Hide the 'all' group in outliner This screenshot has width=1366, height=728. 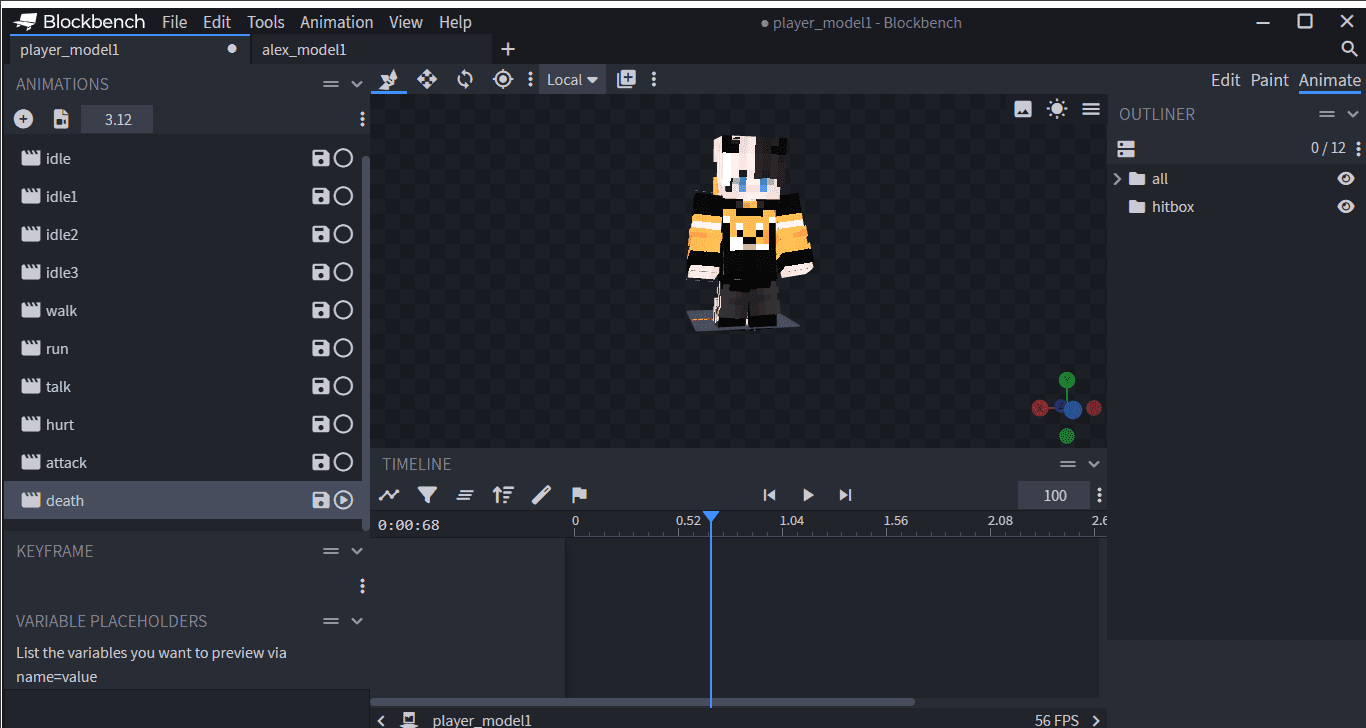click(1346, 179)
